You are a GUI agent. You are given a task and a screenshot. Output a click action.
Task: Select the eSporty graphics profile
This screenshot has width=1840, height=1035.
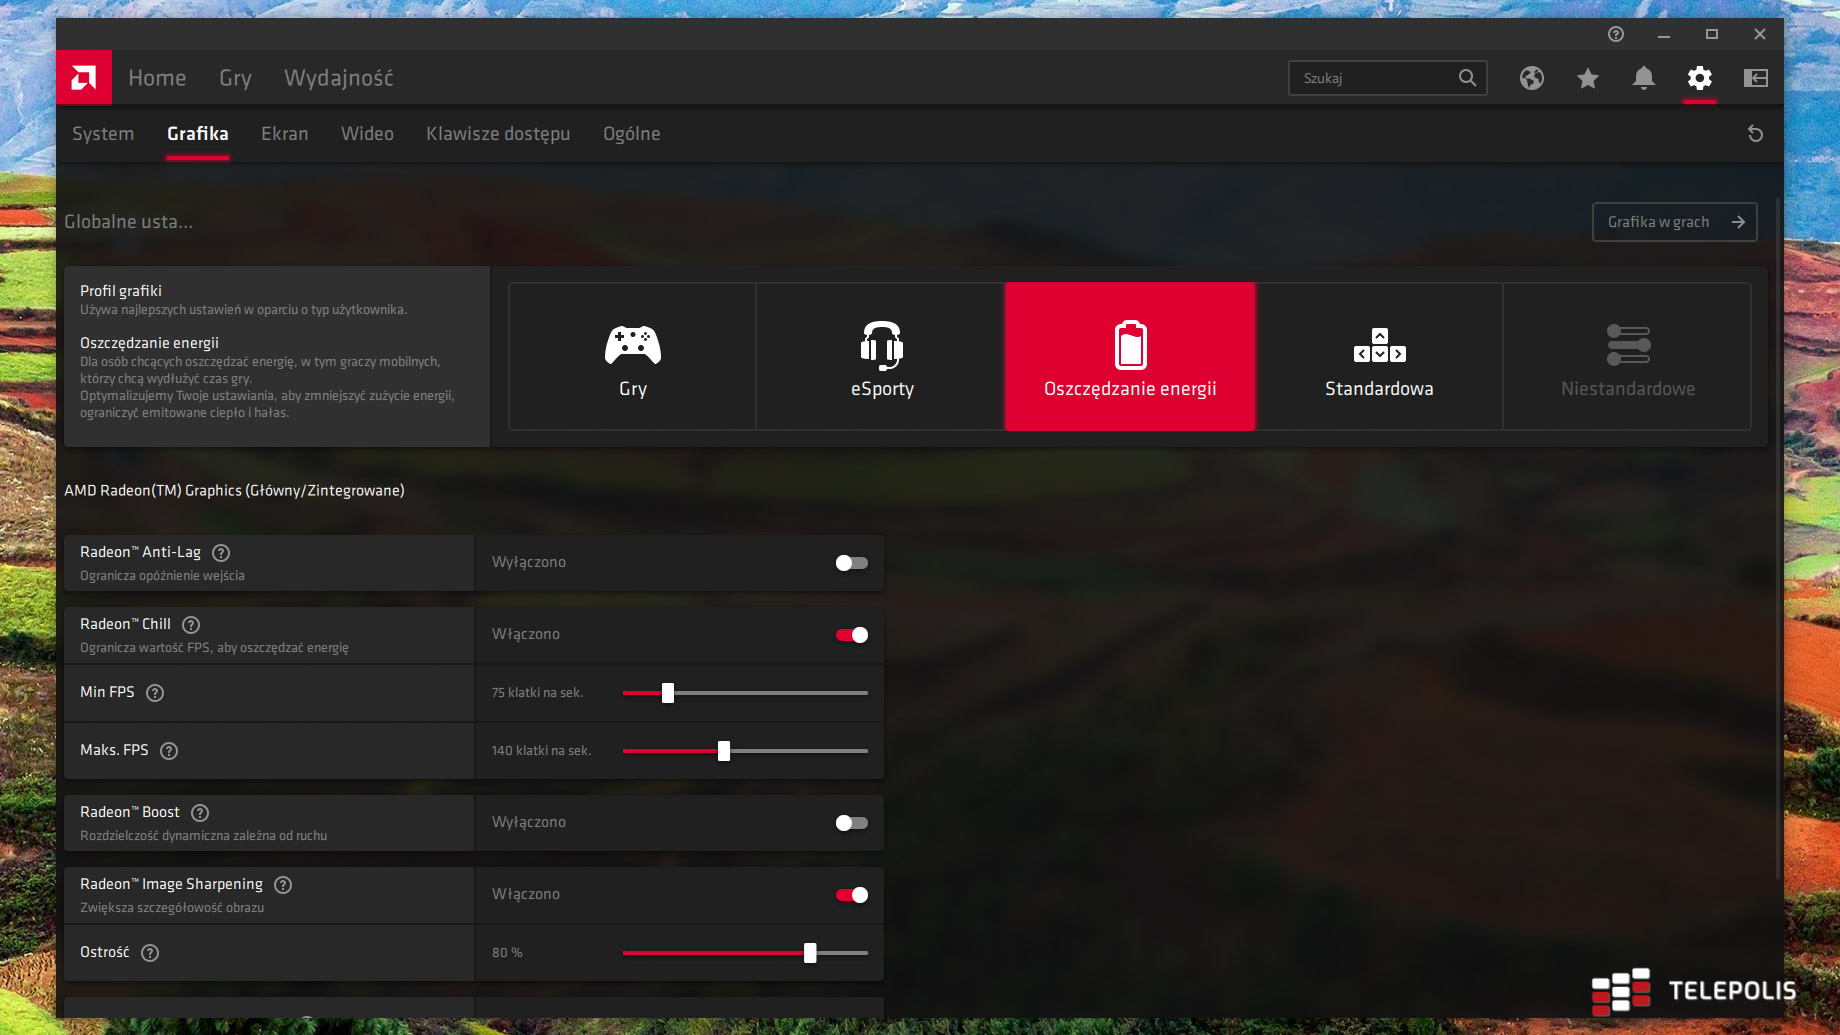(881, 357)
